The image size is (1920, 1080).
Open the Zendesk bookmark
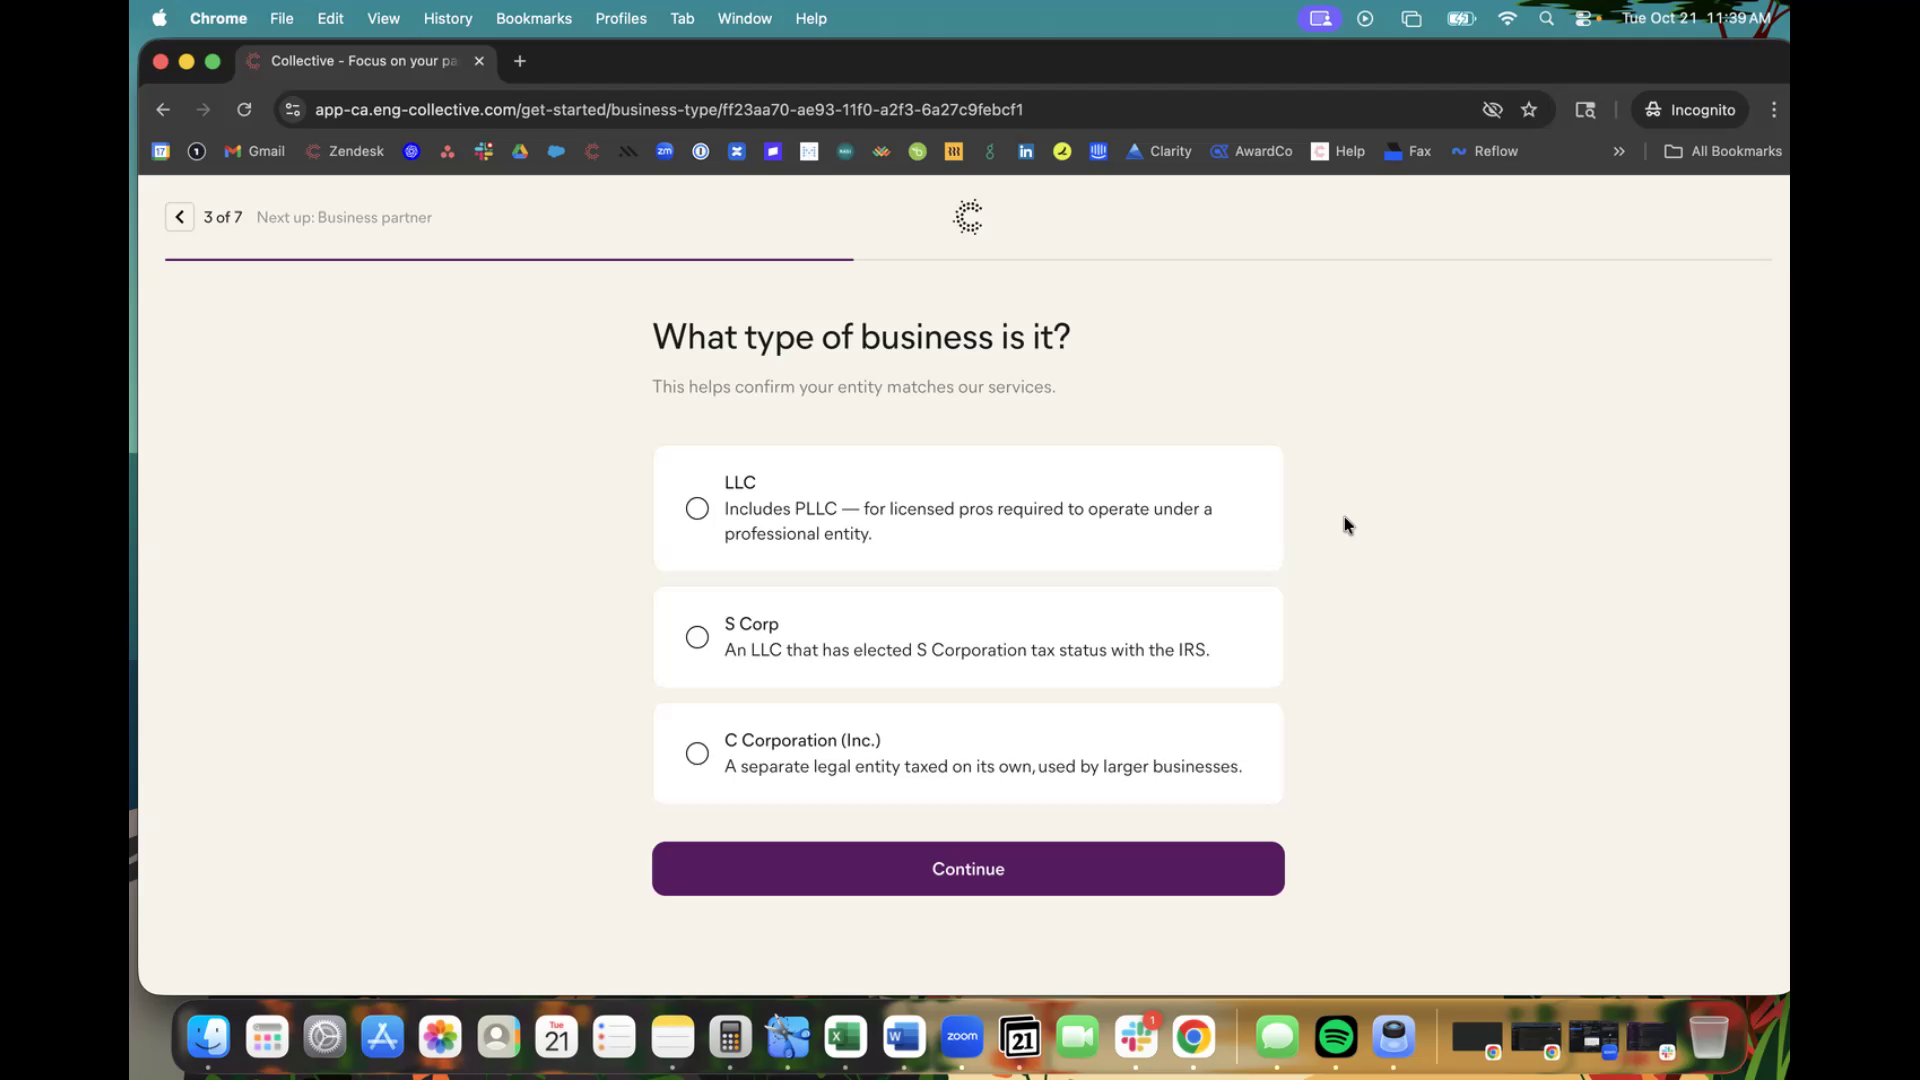(345, 152)
